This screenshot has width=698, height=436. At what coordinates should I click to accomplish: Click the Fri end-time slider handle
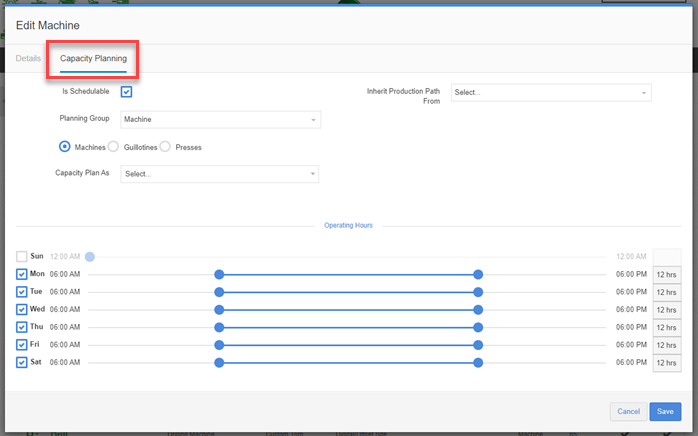(x=478, y=345)
